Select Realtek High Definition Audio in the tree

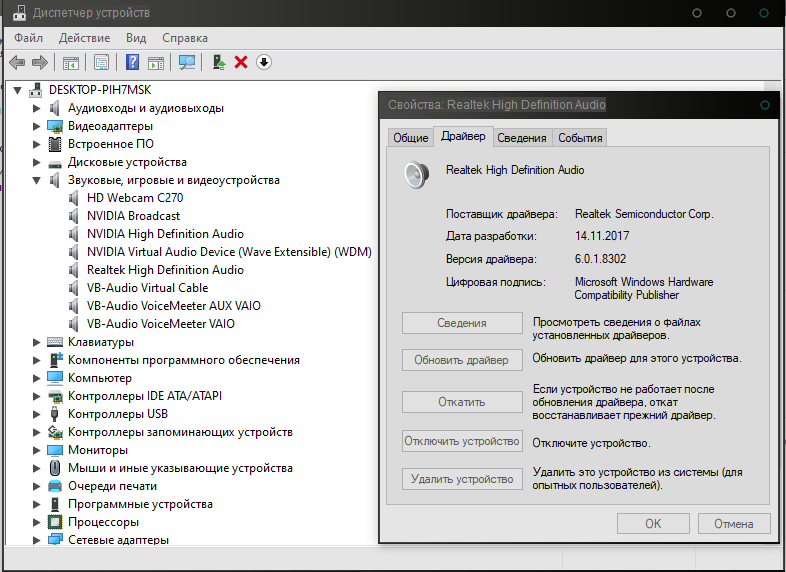(x=165, y=270)
